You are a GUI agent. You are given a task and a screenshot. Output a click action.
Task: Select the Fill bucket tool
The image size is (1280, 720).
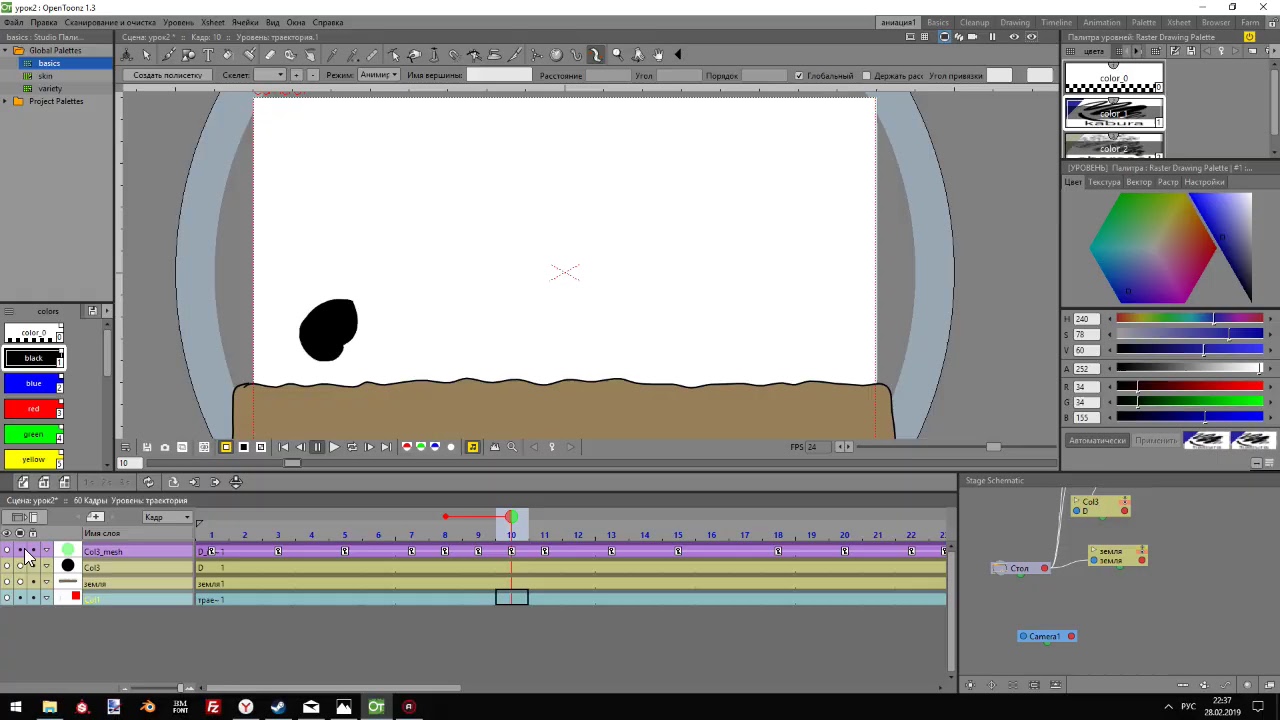(227, 55)
